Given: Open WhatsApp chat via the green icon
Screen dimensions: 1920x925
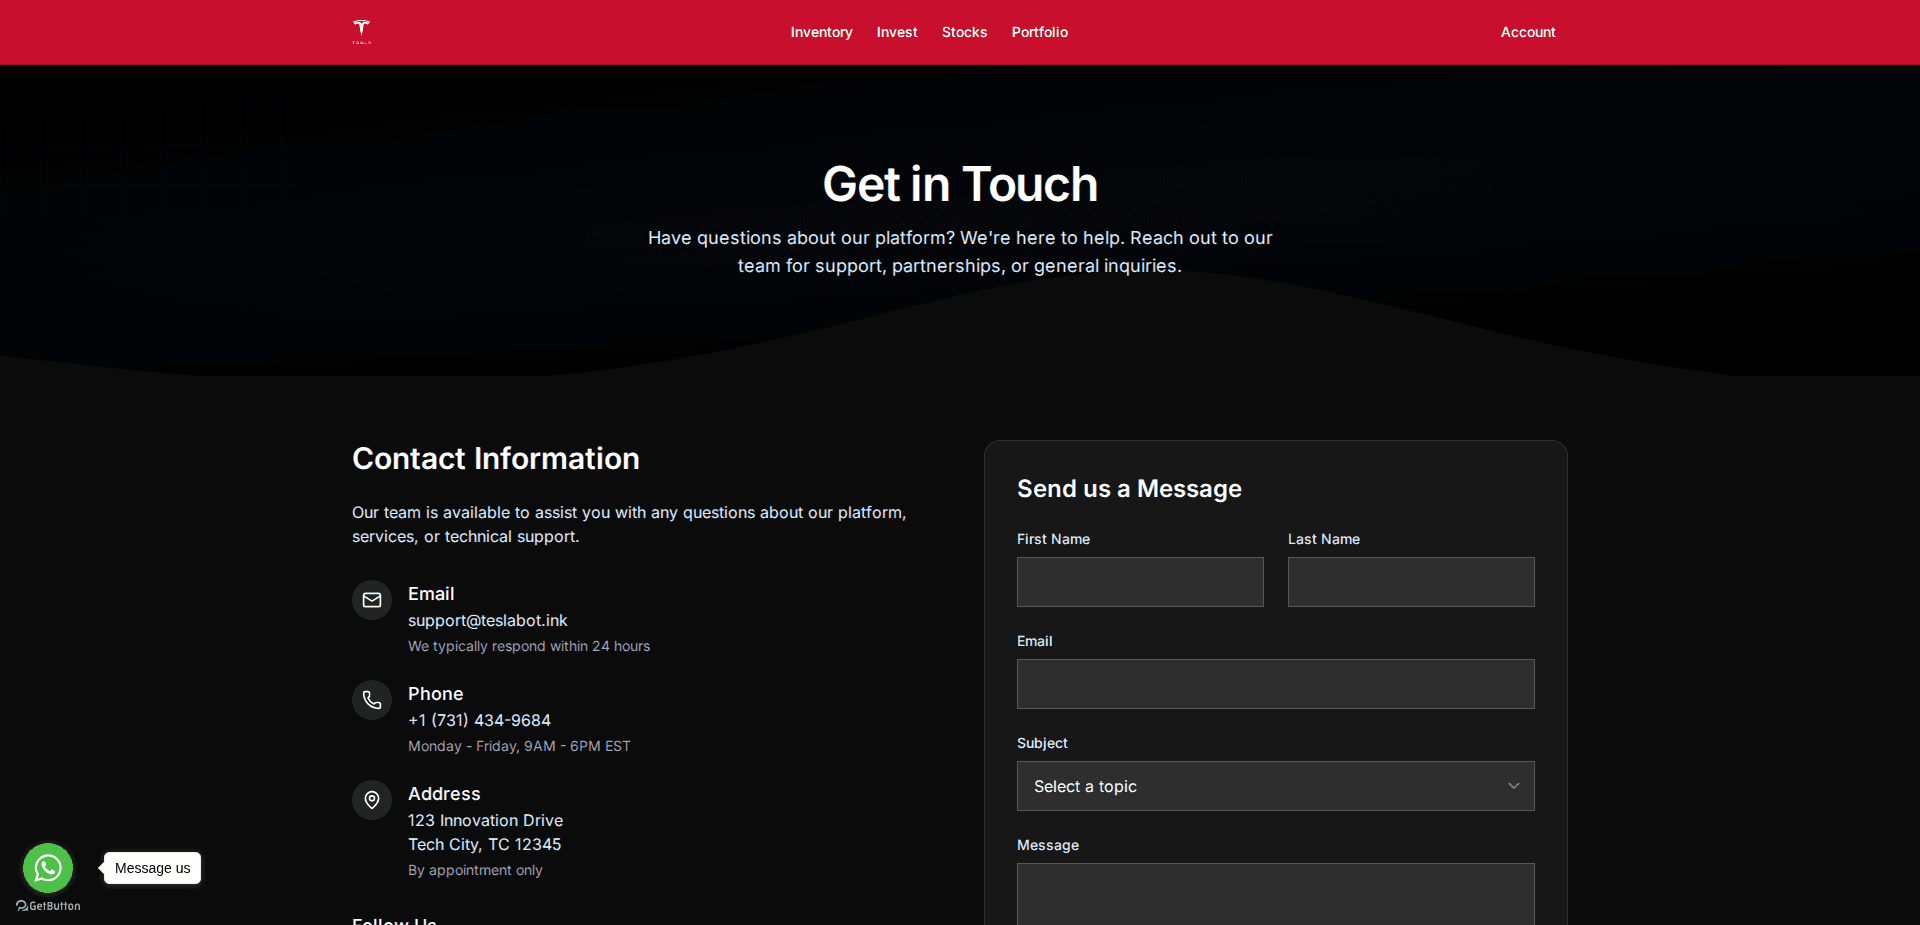Looking at the screenshot, I should (x=47, y=868).
